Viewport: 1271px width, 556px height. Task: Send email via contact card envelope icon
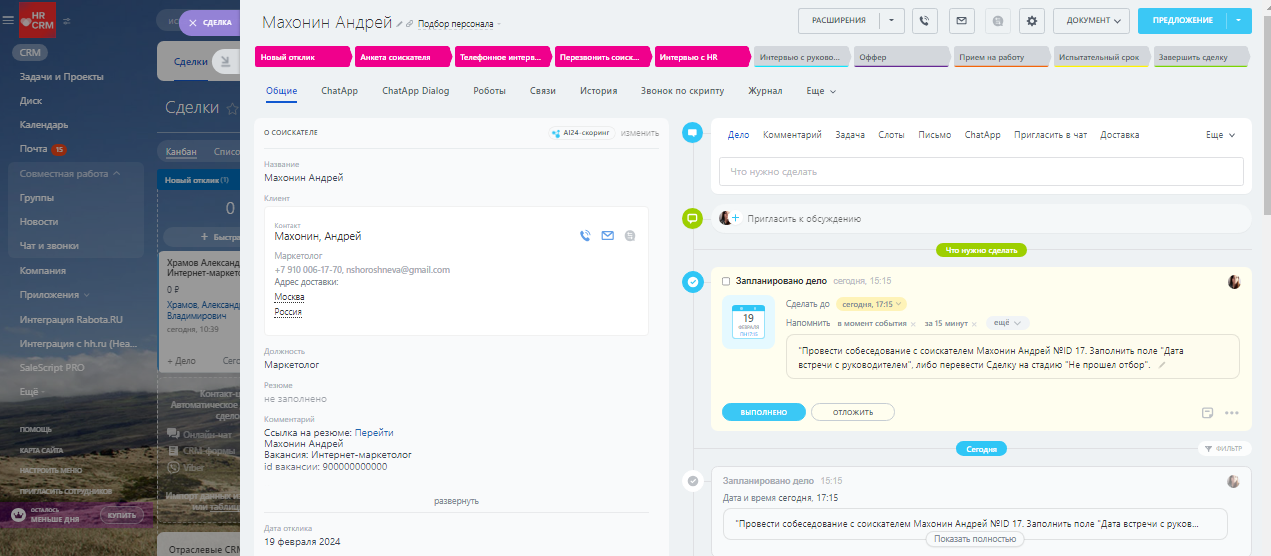pyautogui.click(x=607, y=236)
